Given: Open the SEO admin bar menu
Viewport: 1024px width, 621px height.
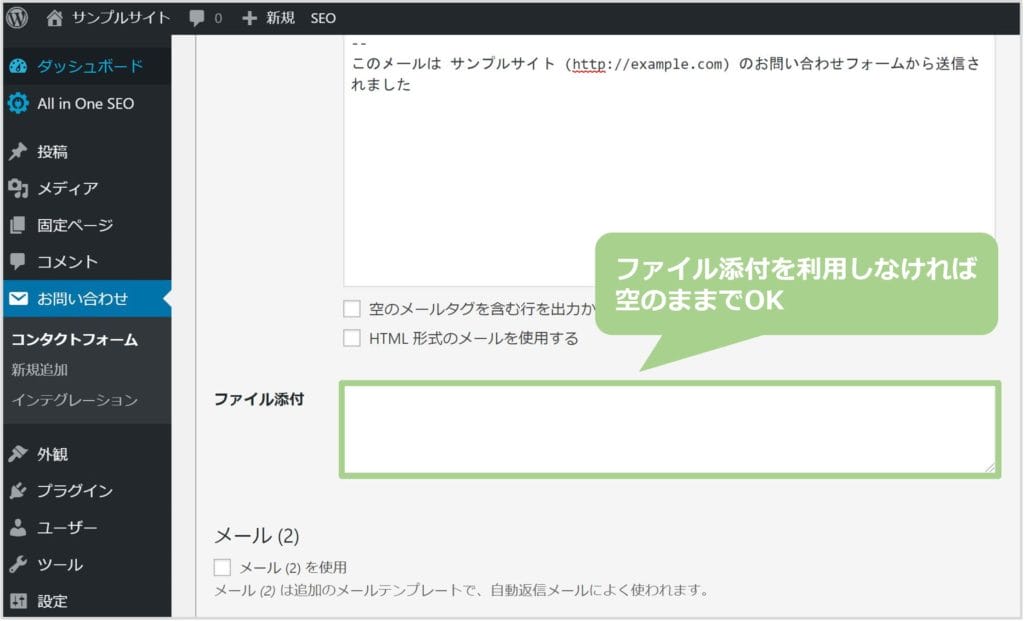Looking at the screenshot, I should tap(323, 18).
